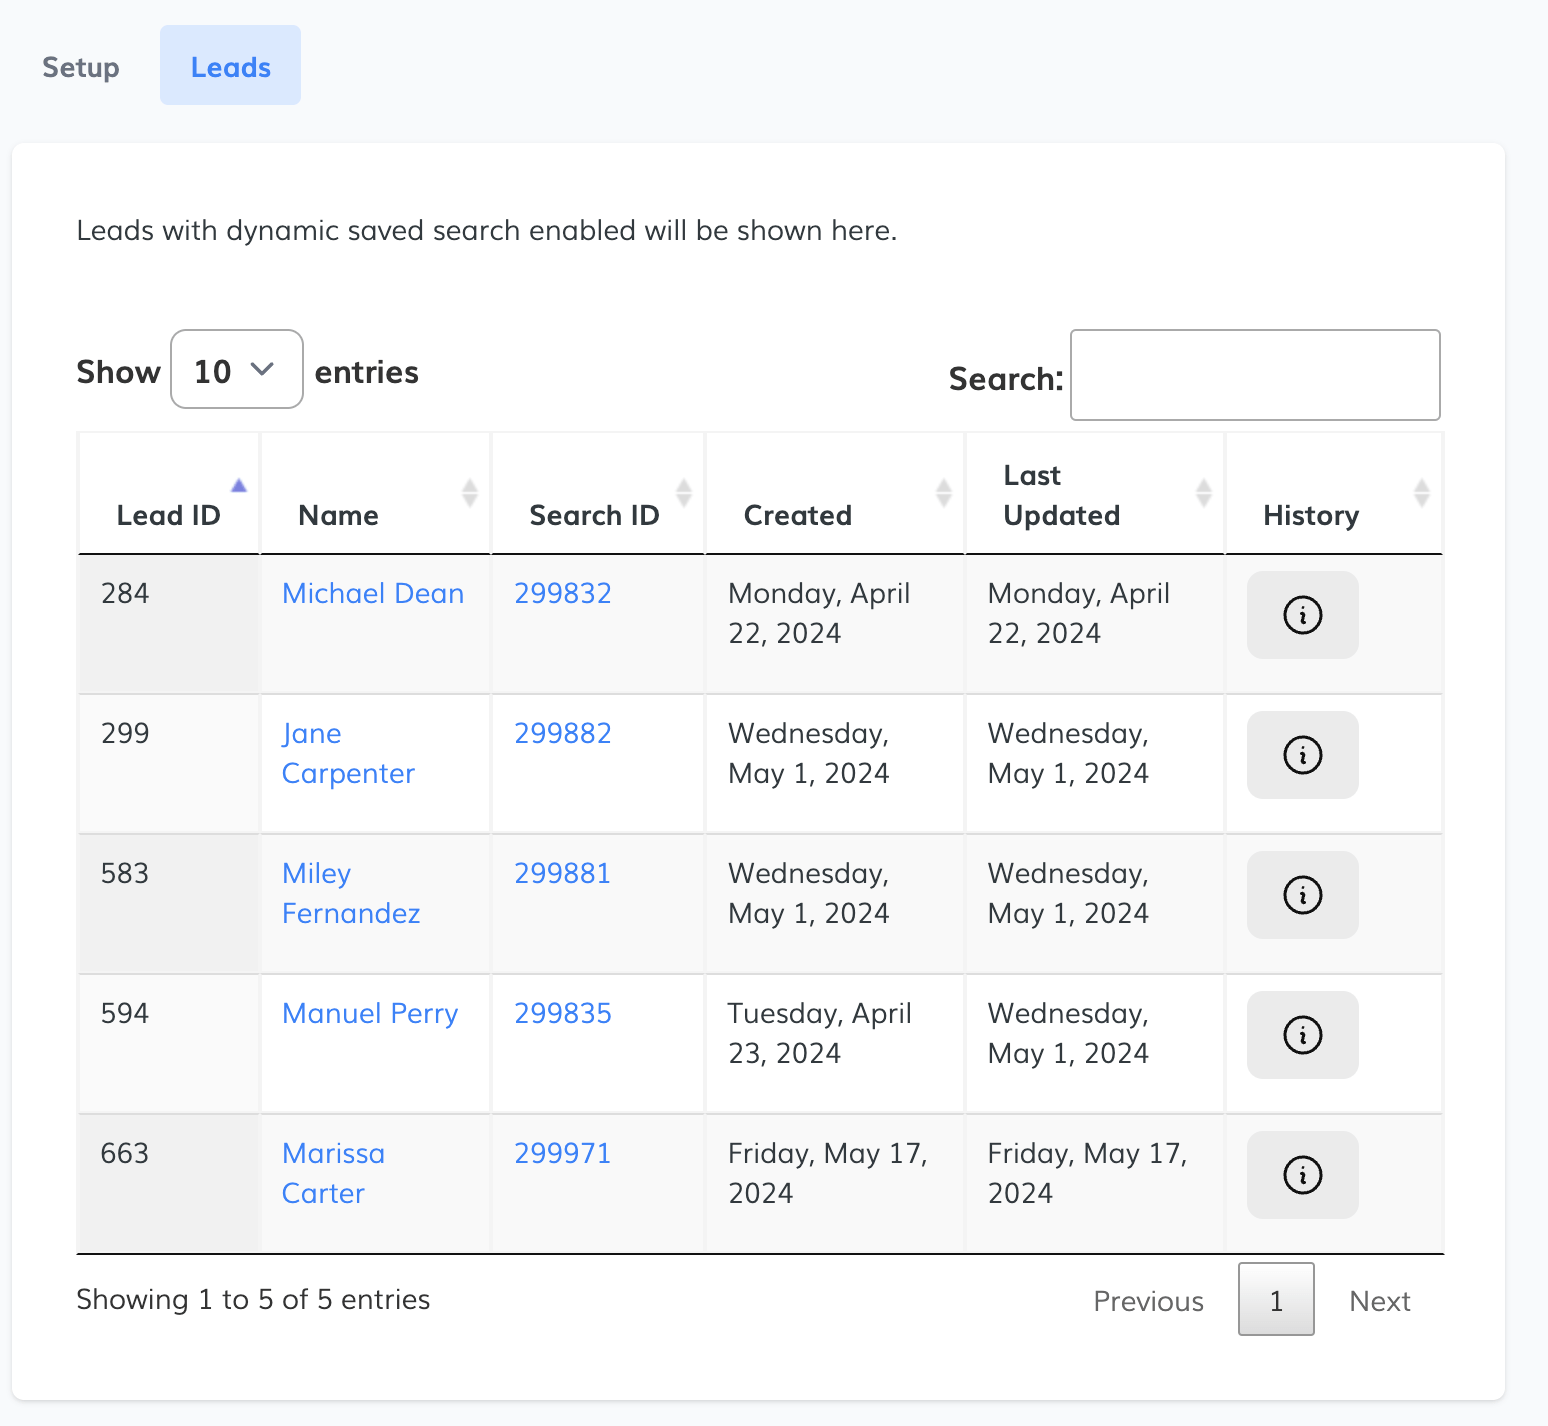Image resolution: width=1548 pixels, height=1426 pixels.
Task: Open history info for Jane Carpenter
Action: click(x=1302, y=755)
